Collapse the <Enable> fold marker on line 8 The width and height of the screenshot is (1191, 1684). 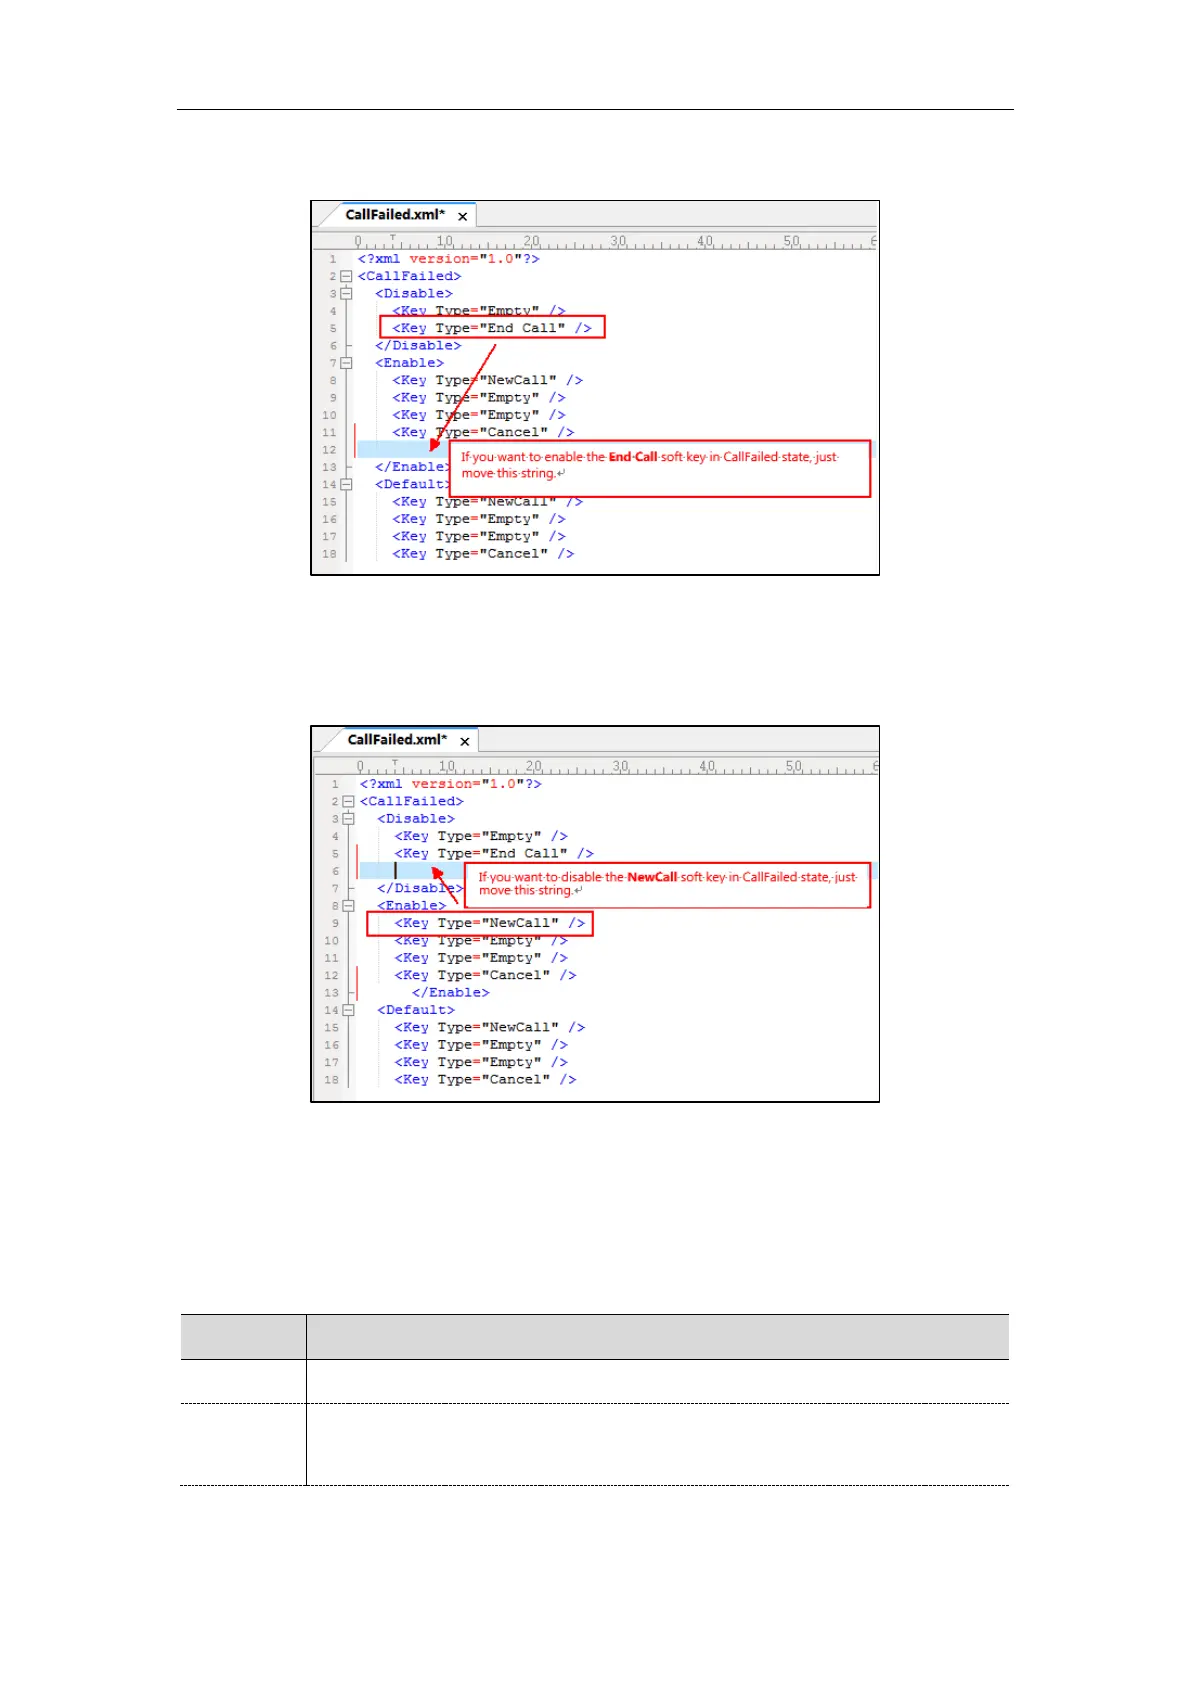click(x=348, y=906)
